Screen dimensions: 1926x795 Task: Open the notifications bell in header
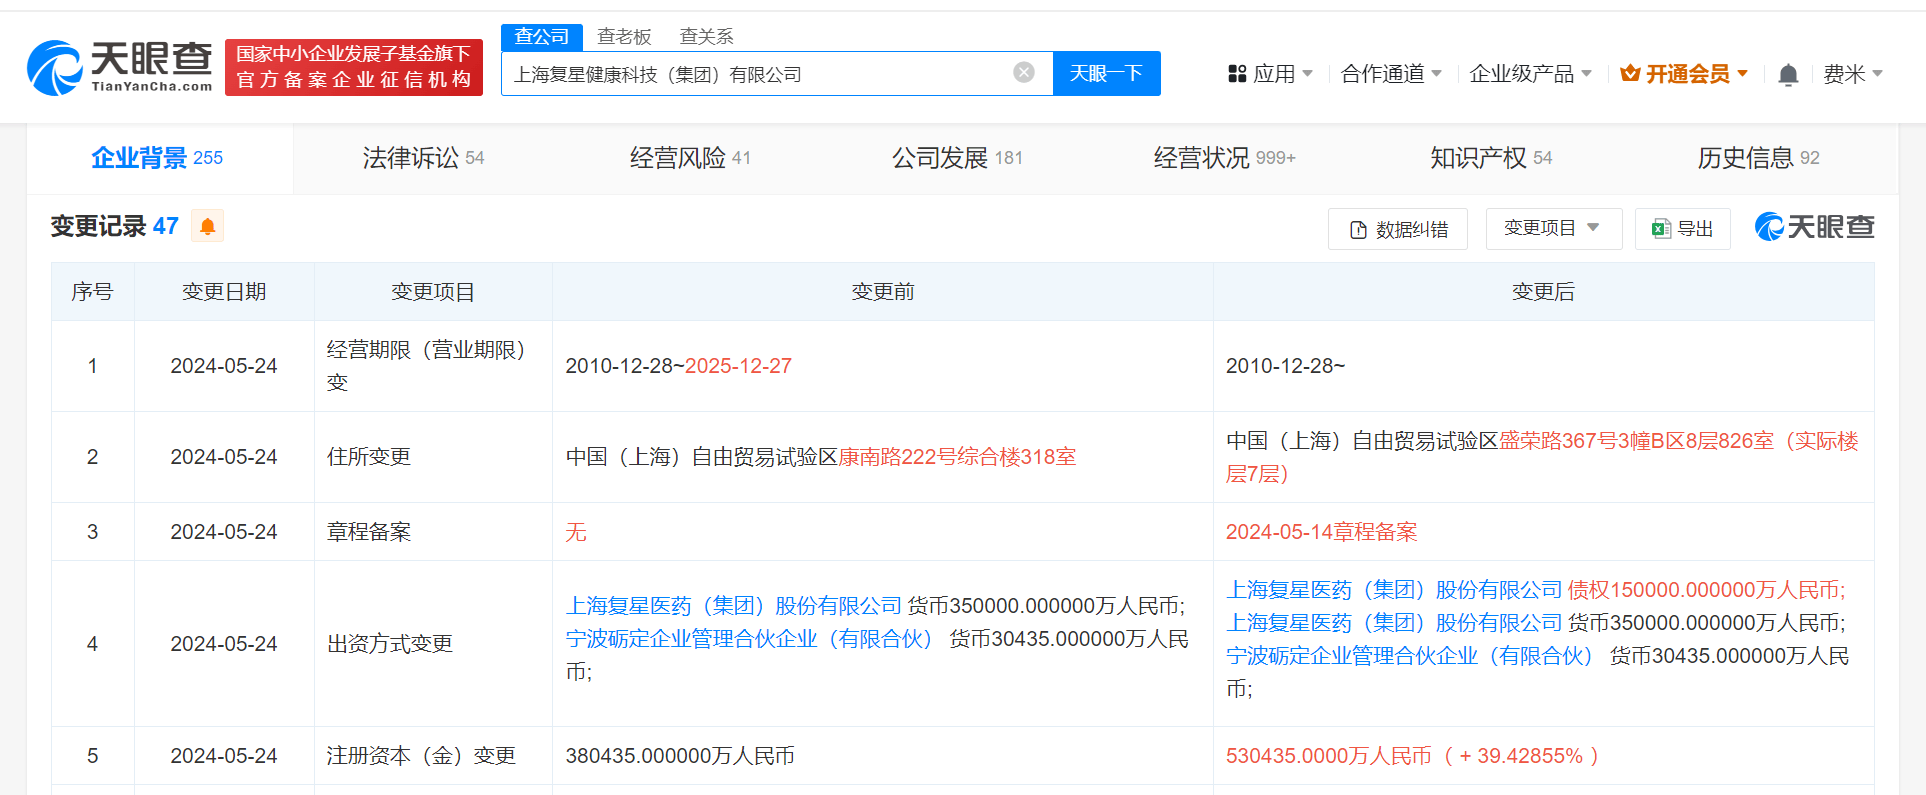[x=1788, y=74]
